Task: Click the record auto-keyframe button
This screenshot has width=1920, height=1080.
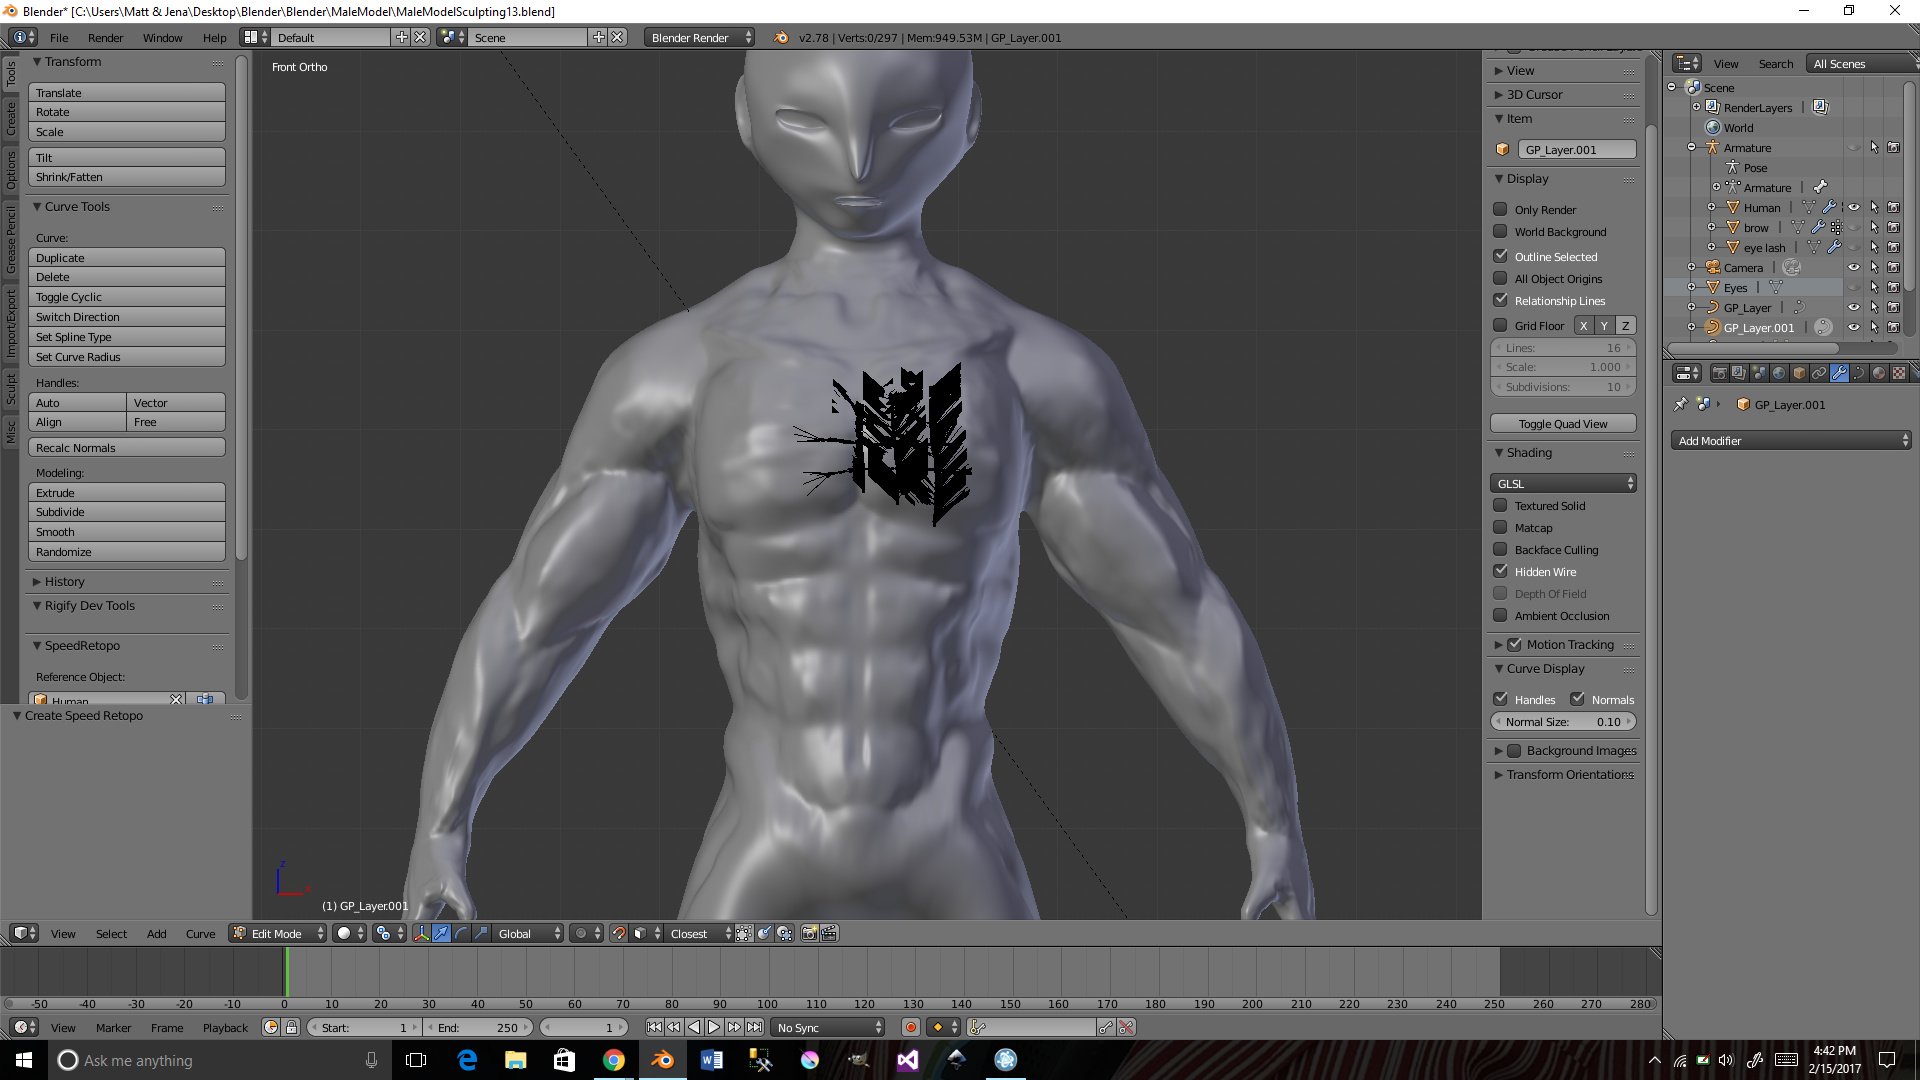Action: [911, 1027]
